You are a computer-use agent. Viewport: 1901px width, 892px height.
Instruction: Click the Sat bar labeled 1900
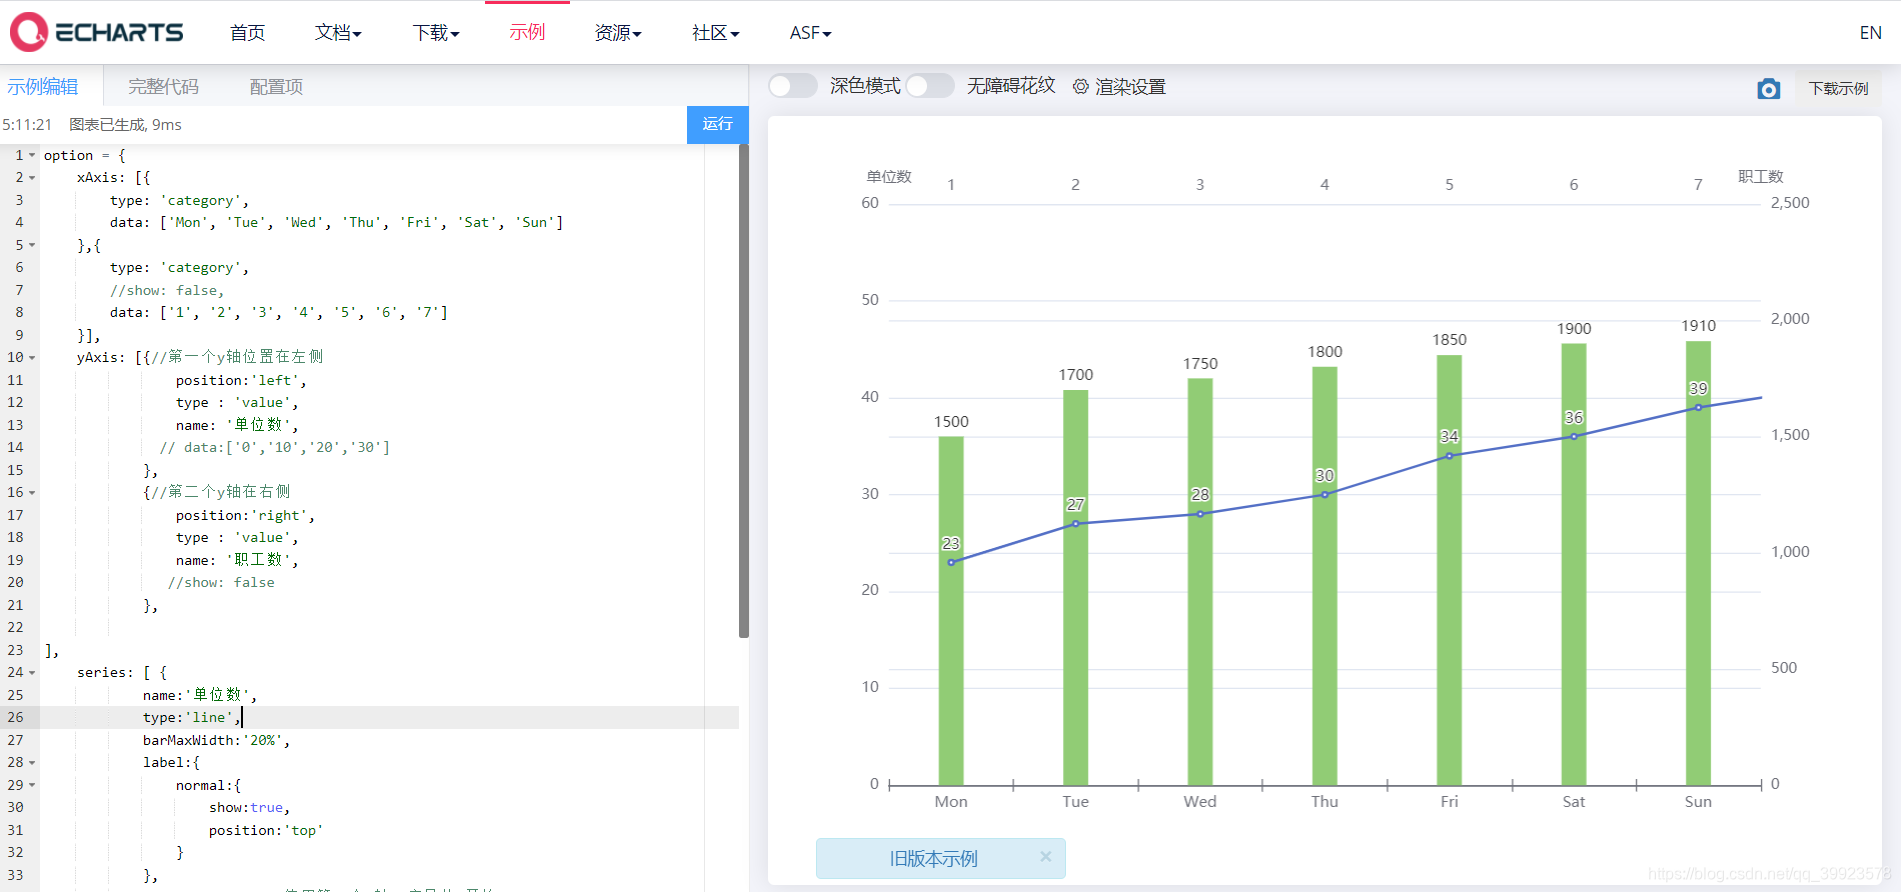point(1574,565)
